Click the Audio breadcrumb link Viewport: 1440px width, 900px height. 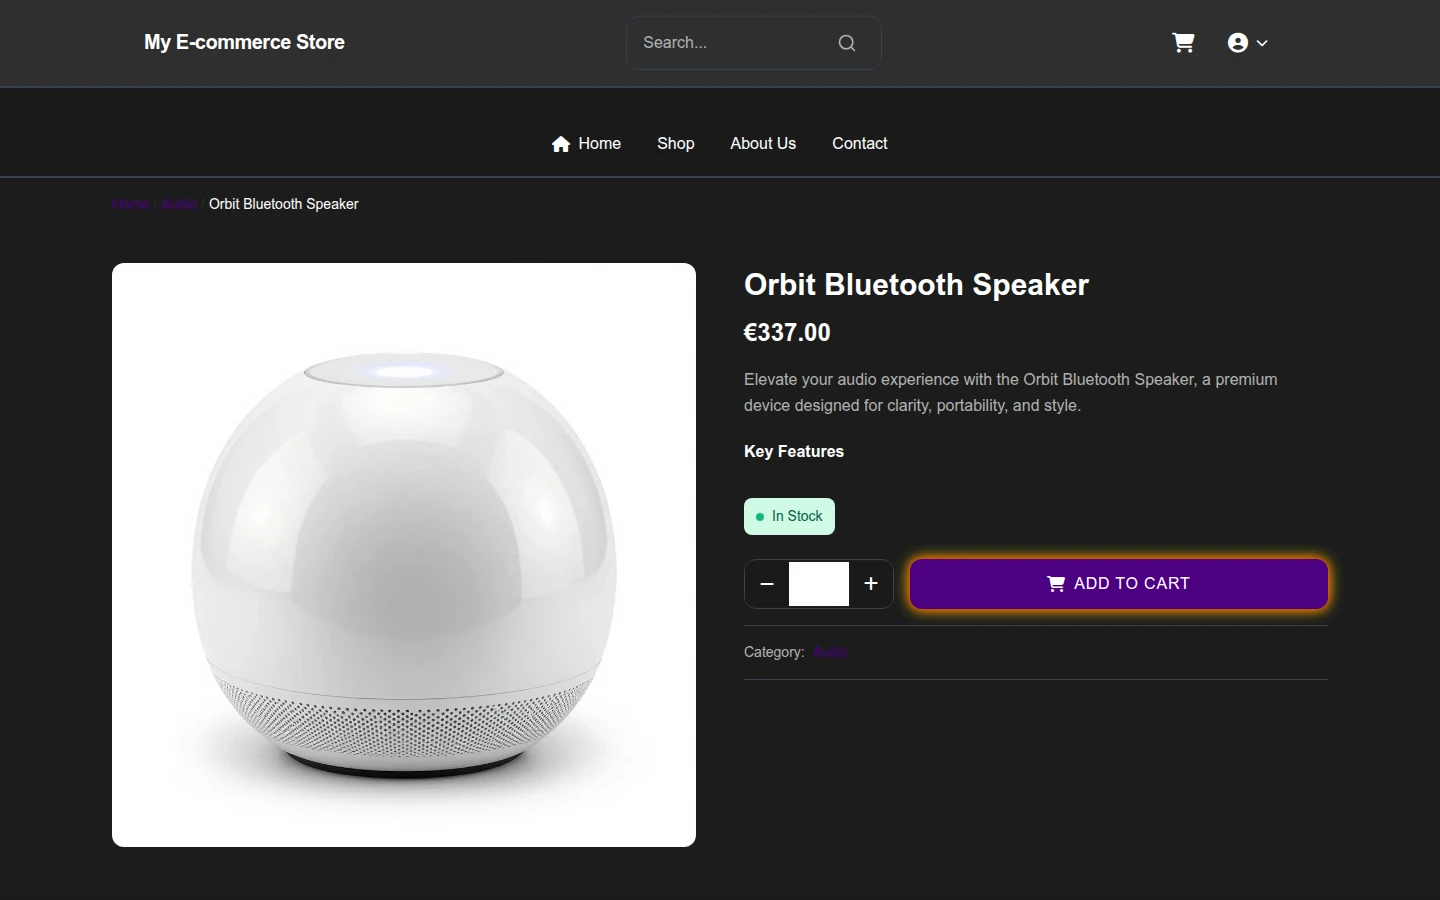(179, 204)
